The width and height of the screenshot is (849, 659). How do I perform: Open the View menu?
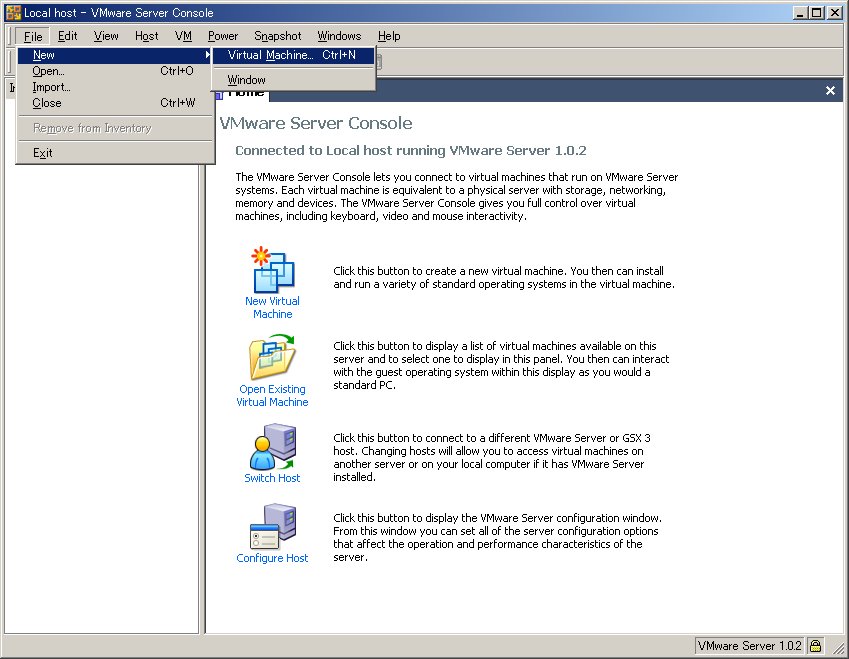click(106, 36)
